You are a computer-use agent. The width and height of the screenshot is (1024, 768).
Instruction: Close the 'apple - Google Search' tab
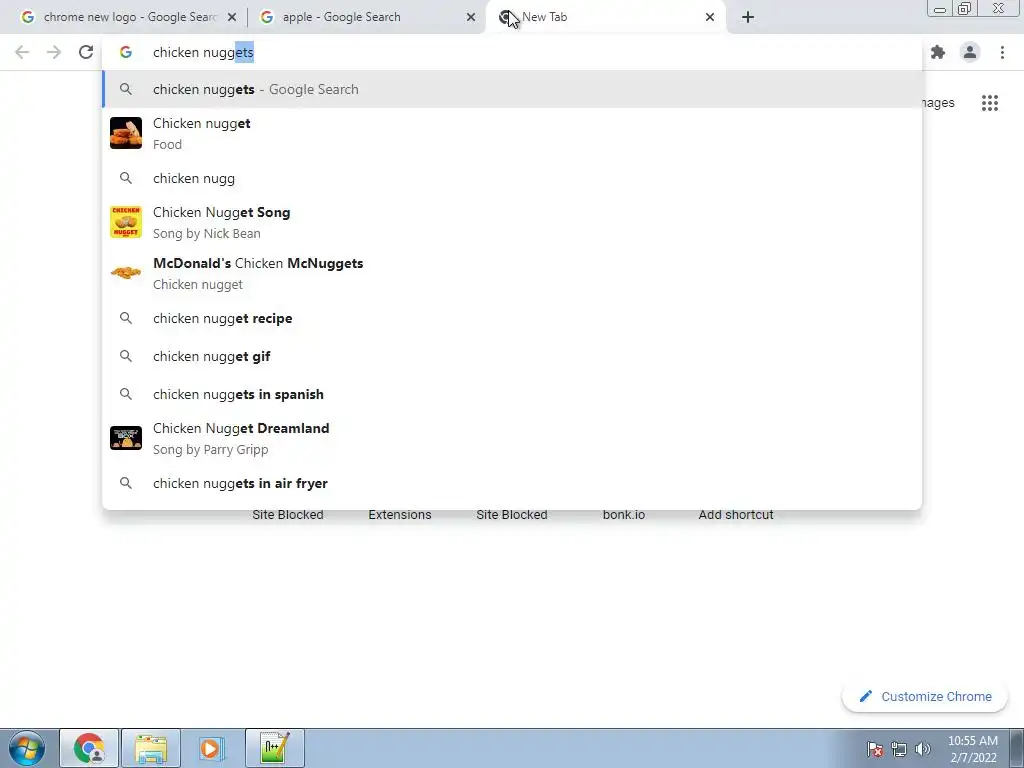[470, 17]
